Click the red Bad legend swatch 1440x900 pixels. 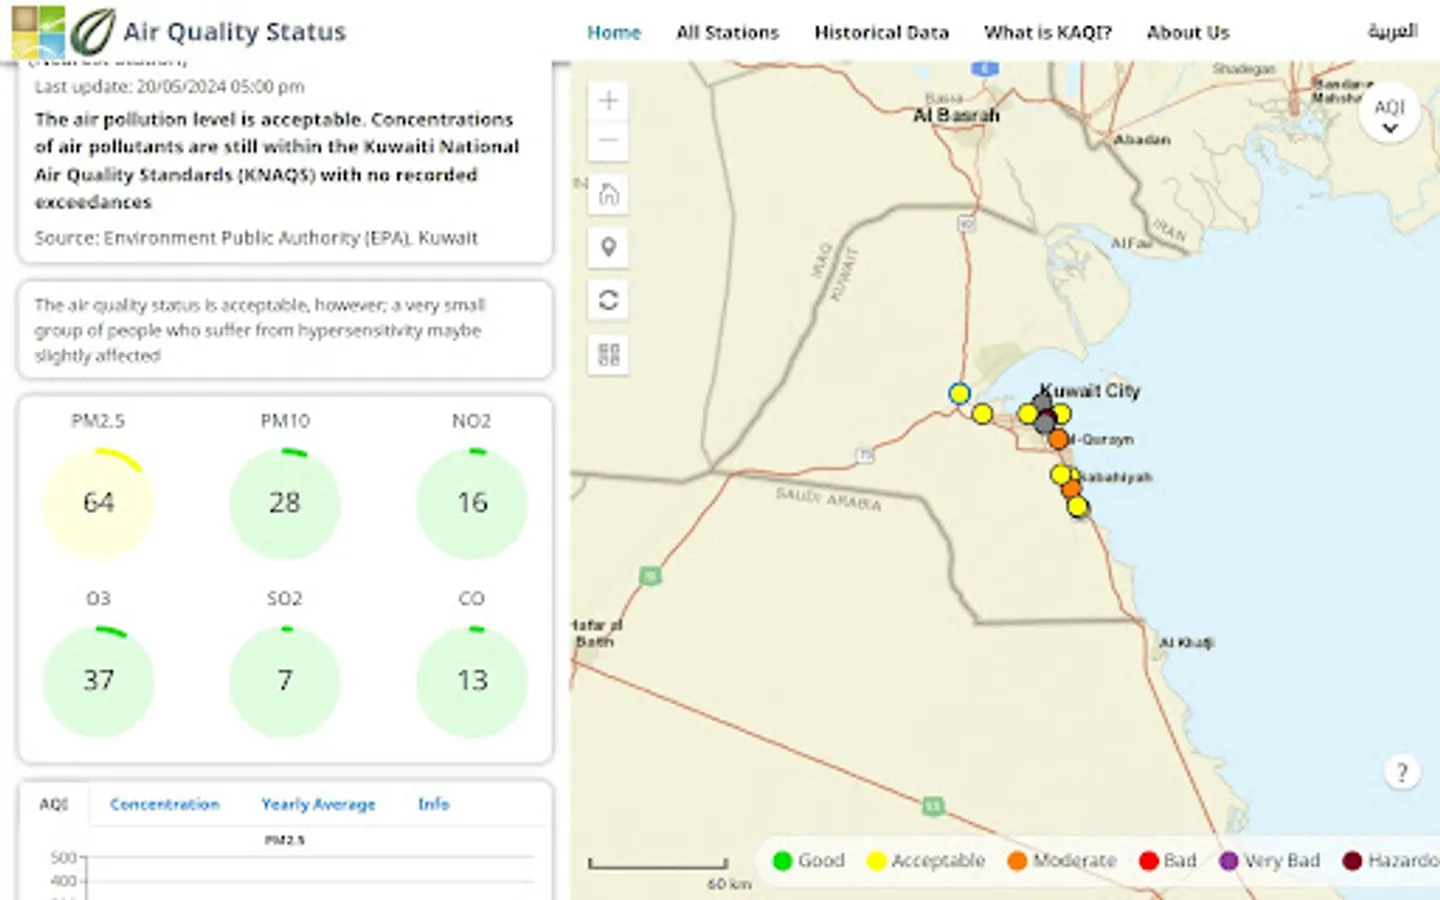tap(1149, 861)
